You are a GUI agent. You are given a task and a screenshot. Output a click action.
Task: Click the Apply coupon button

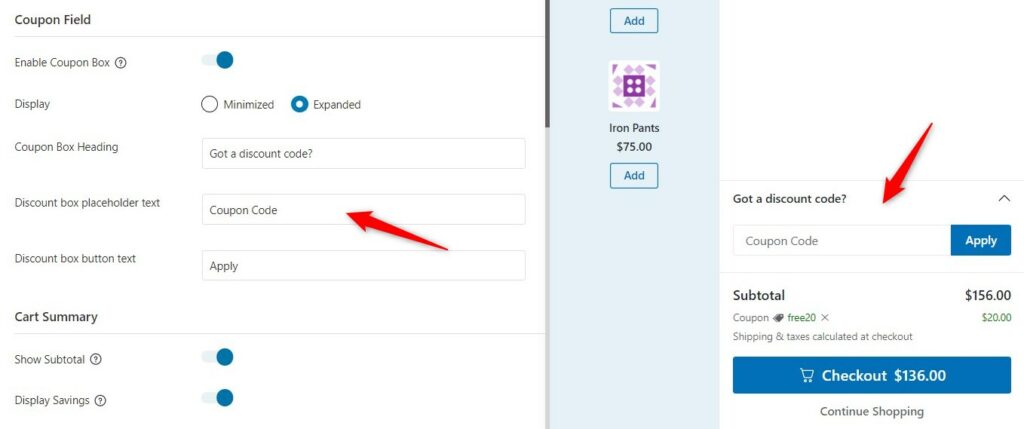pos(981,240)
